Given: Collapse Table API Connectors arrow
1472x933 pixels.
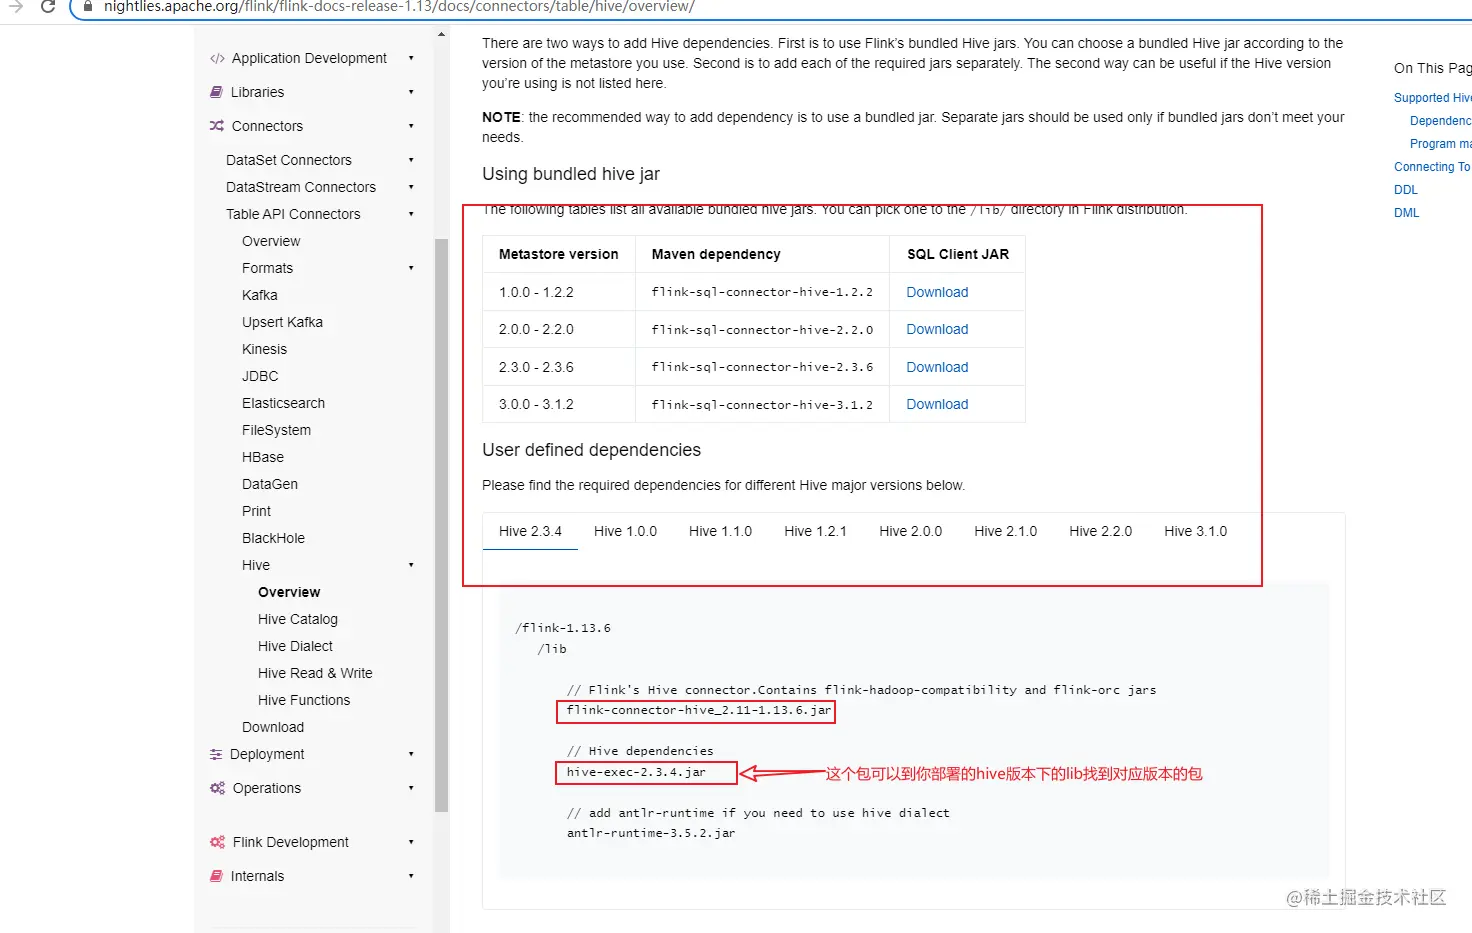Looking at the screenshot, I should (411, 214).
